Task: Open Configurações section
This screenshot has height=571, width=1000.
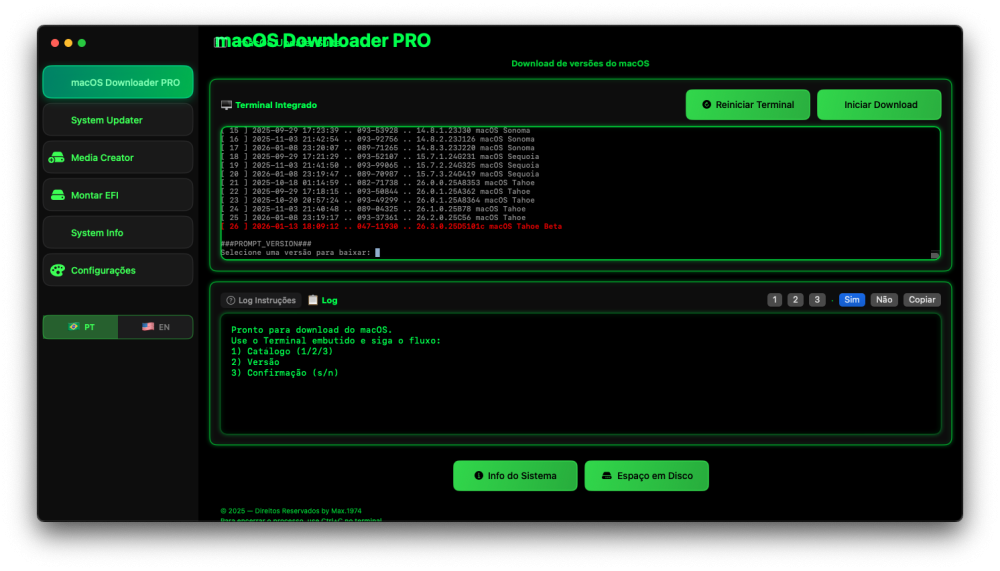Action: (118, 271)
